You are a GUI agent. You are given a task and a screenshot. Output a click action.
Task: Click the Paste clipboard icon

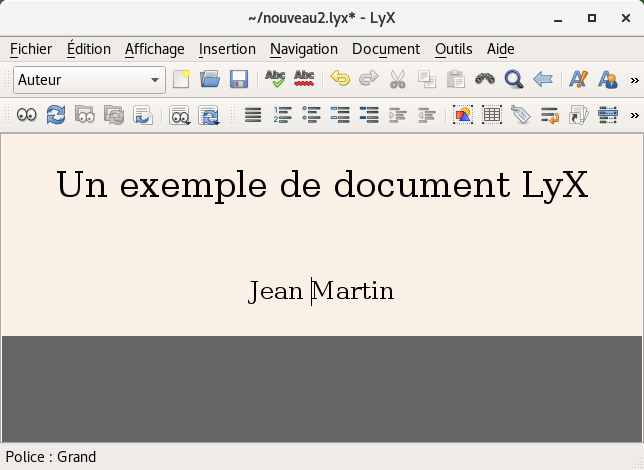(455, 79)
